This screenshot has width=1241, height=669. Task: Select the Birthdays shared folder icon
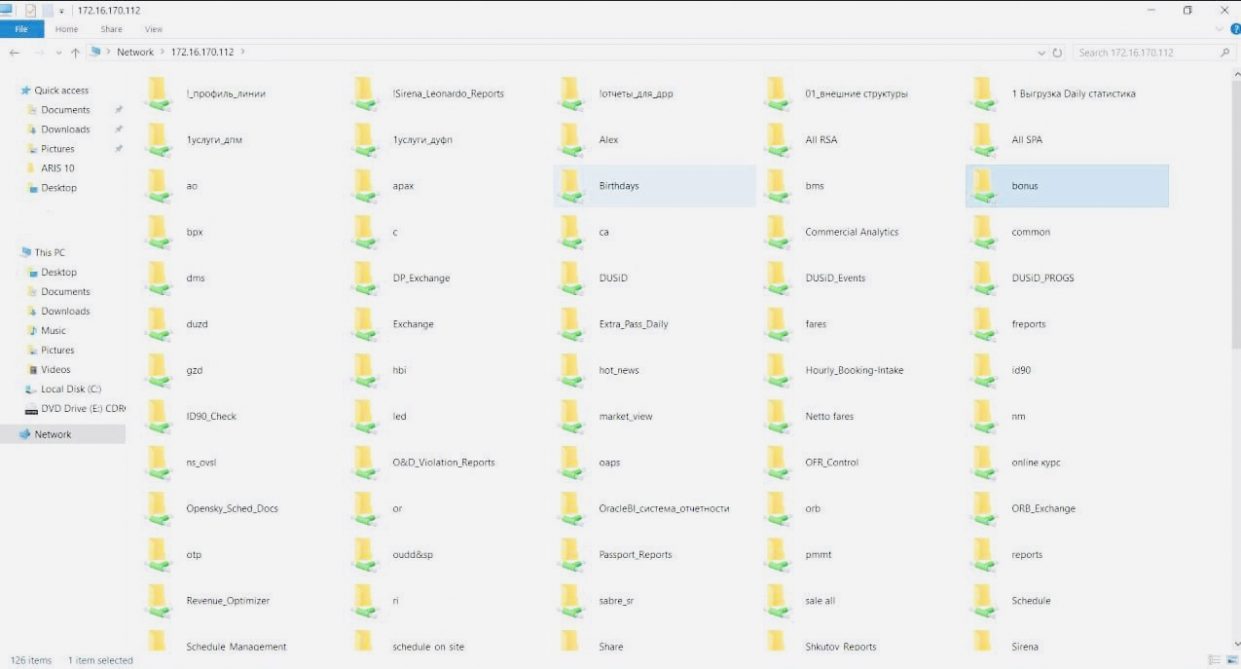click(571, 186)
